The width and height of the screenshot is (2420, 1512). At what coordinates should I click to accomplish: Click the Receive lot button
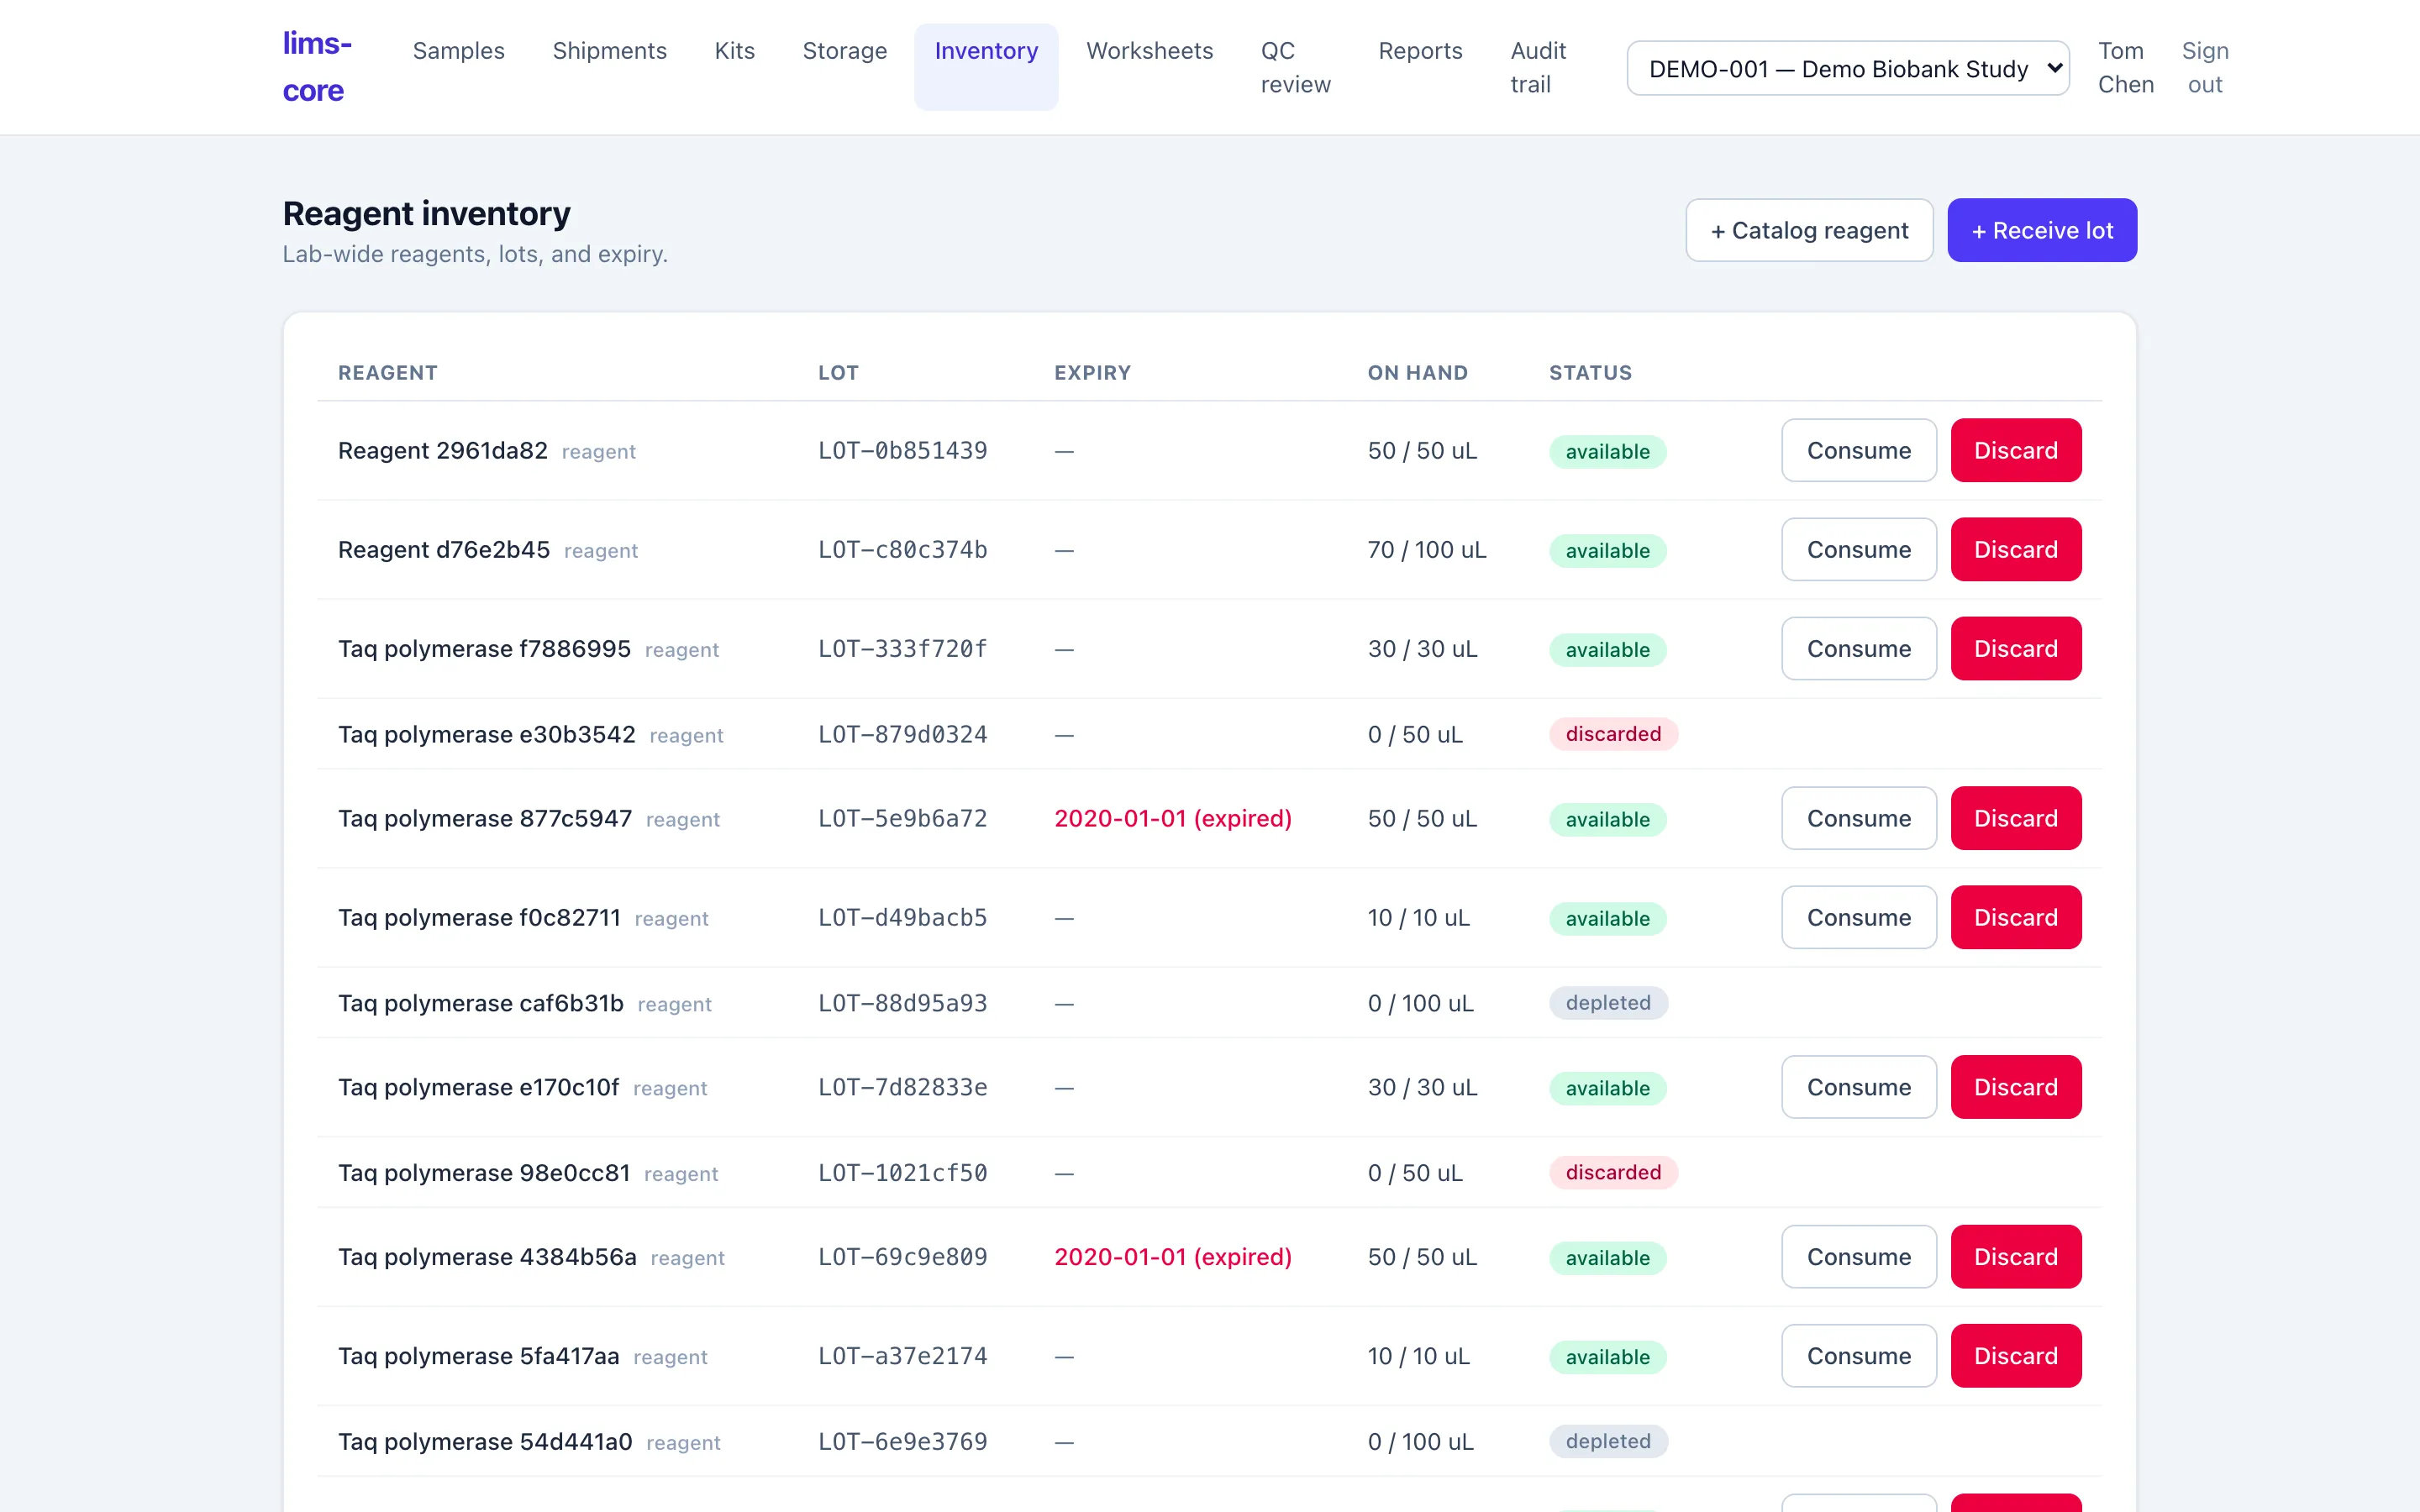tap(2042, 230)
